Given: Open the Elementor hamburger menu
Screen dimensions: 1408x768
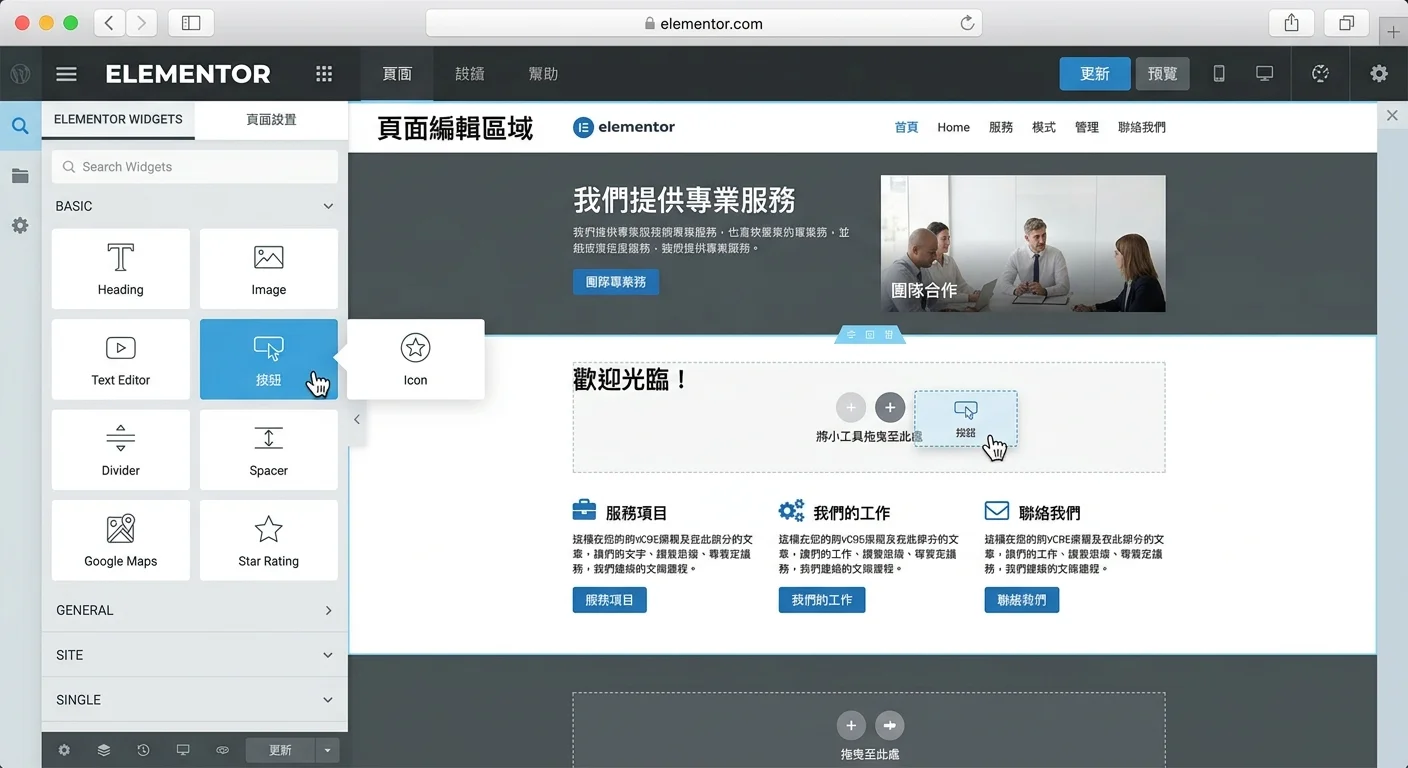Looking at the screenshot, I should [66, 73].
